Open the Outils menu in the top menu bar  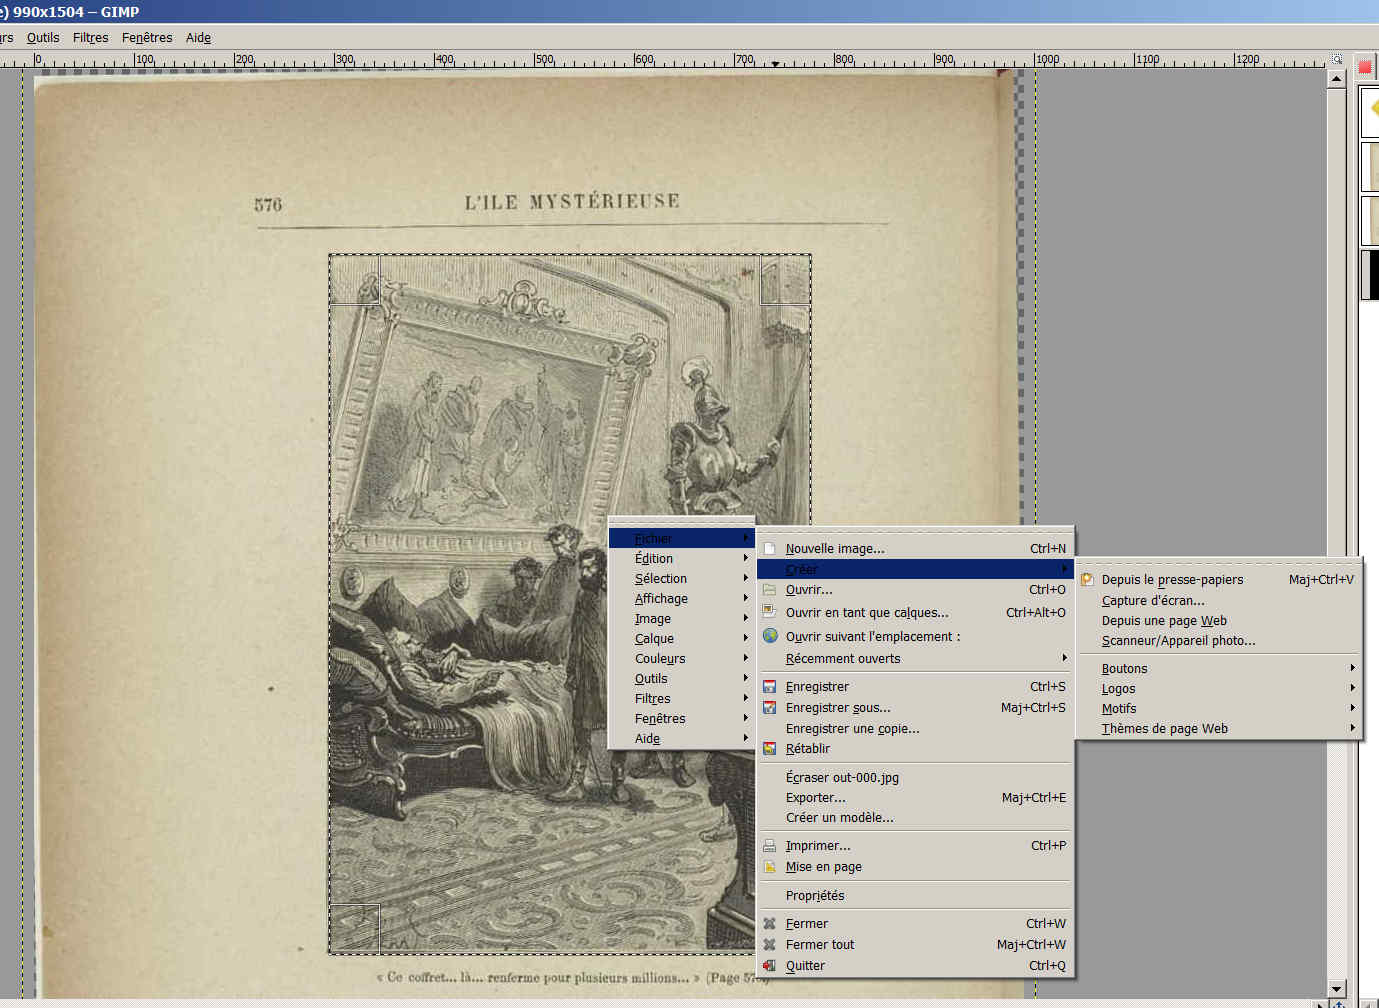[43, 38]
